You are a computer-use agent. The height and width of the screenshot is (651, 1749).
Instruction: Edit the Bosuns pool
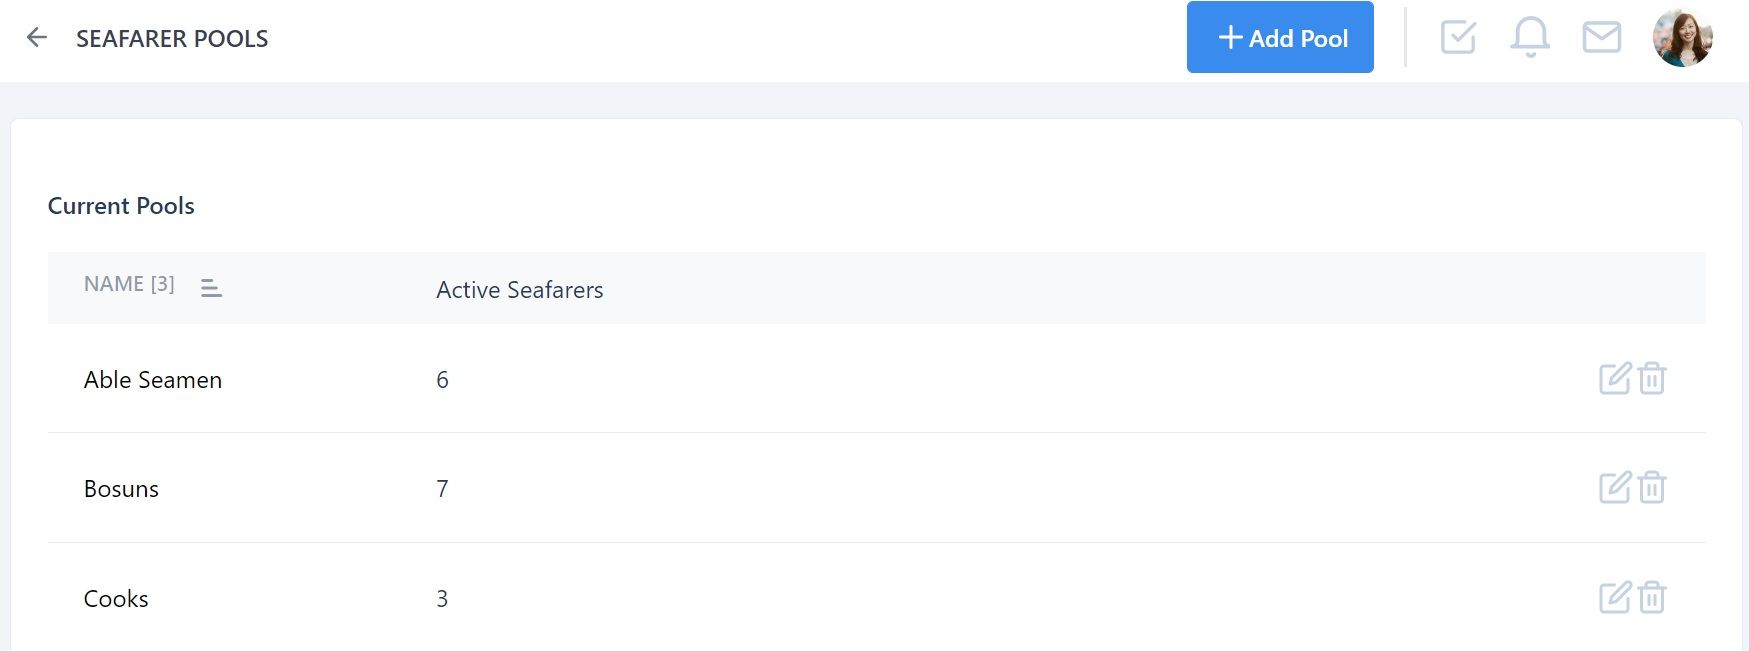pyautogui.click(x=1615, y=488)
